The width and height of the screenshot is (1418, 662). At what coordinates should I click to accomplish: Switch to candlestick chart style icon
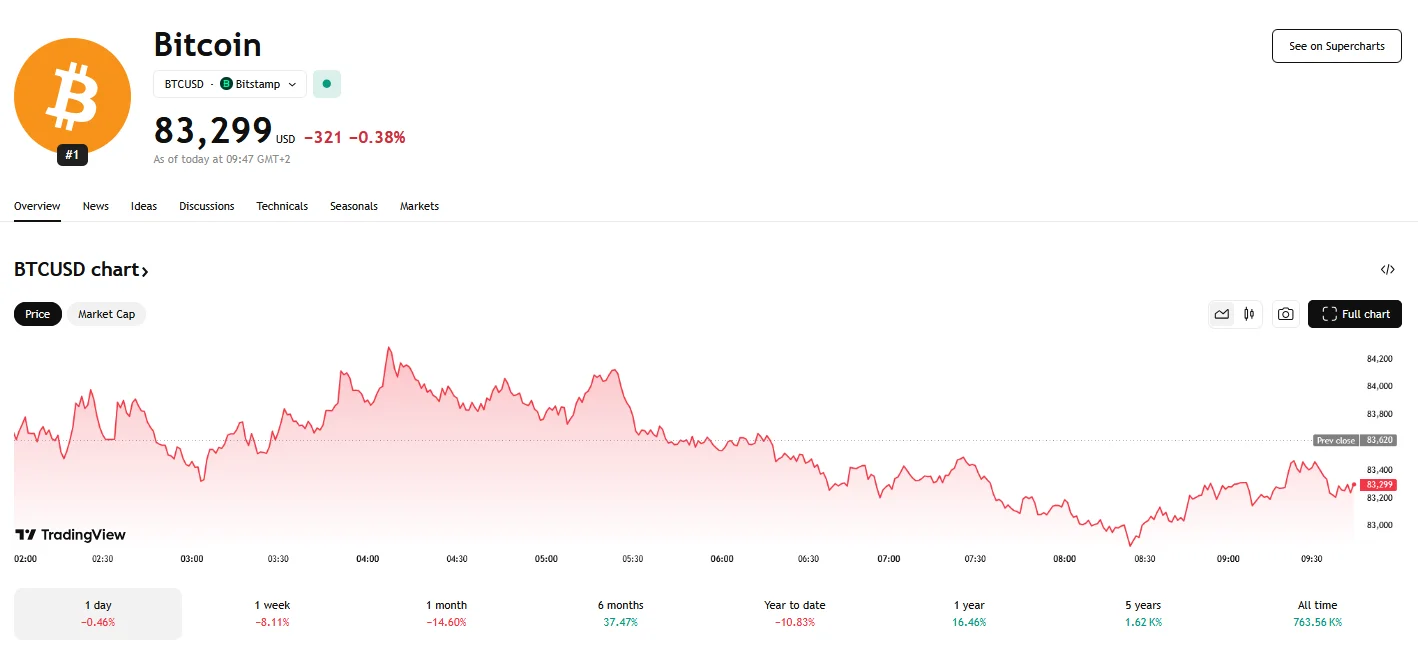[x=1249, y=314]
